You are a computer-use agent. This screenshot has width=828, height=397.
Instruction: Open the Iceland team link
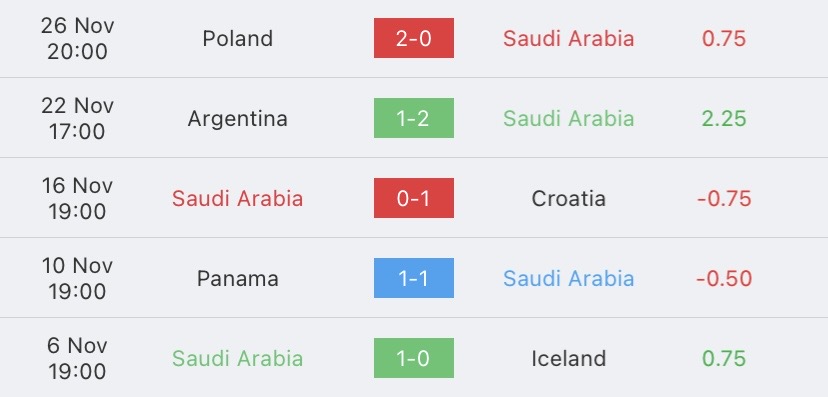tap(568, 358)
